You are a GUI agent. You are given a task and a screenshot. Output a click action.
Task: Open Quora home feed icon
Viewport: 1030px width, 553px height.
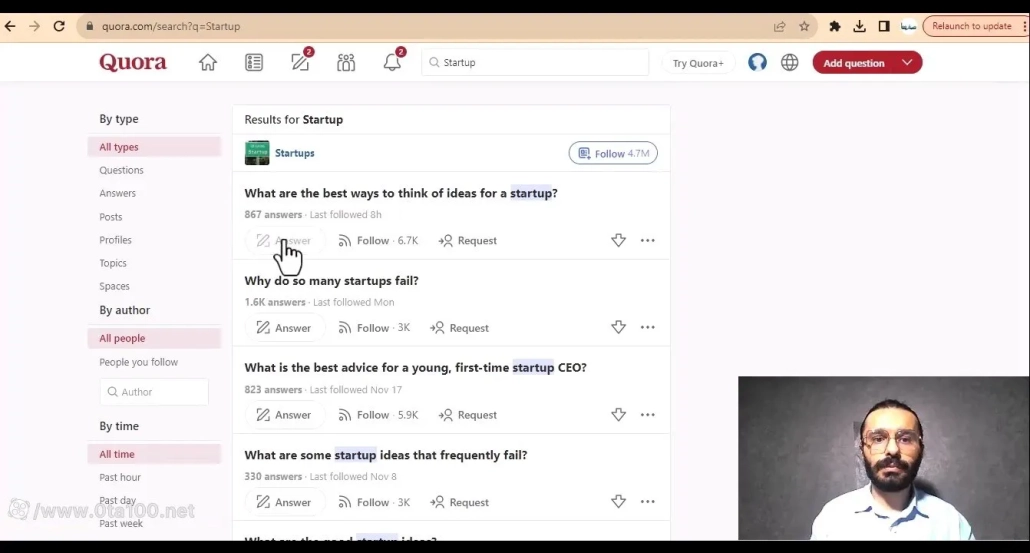[x=208, y=63]
